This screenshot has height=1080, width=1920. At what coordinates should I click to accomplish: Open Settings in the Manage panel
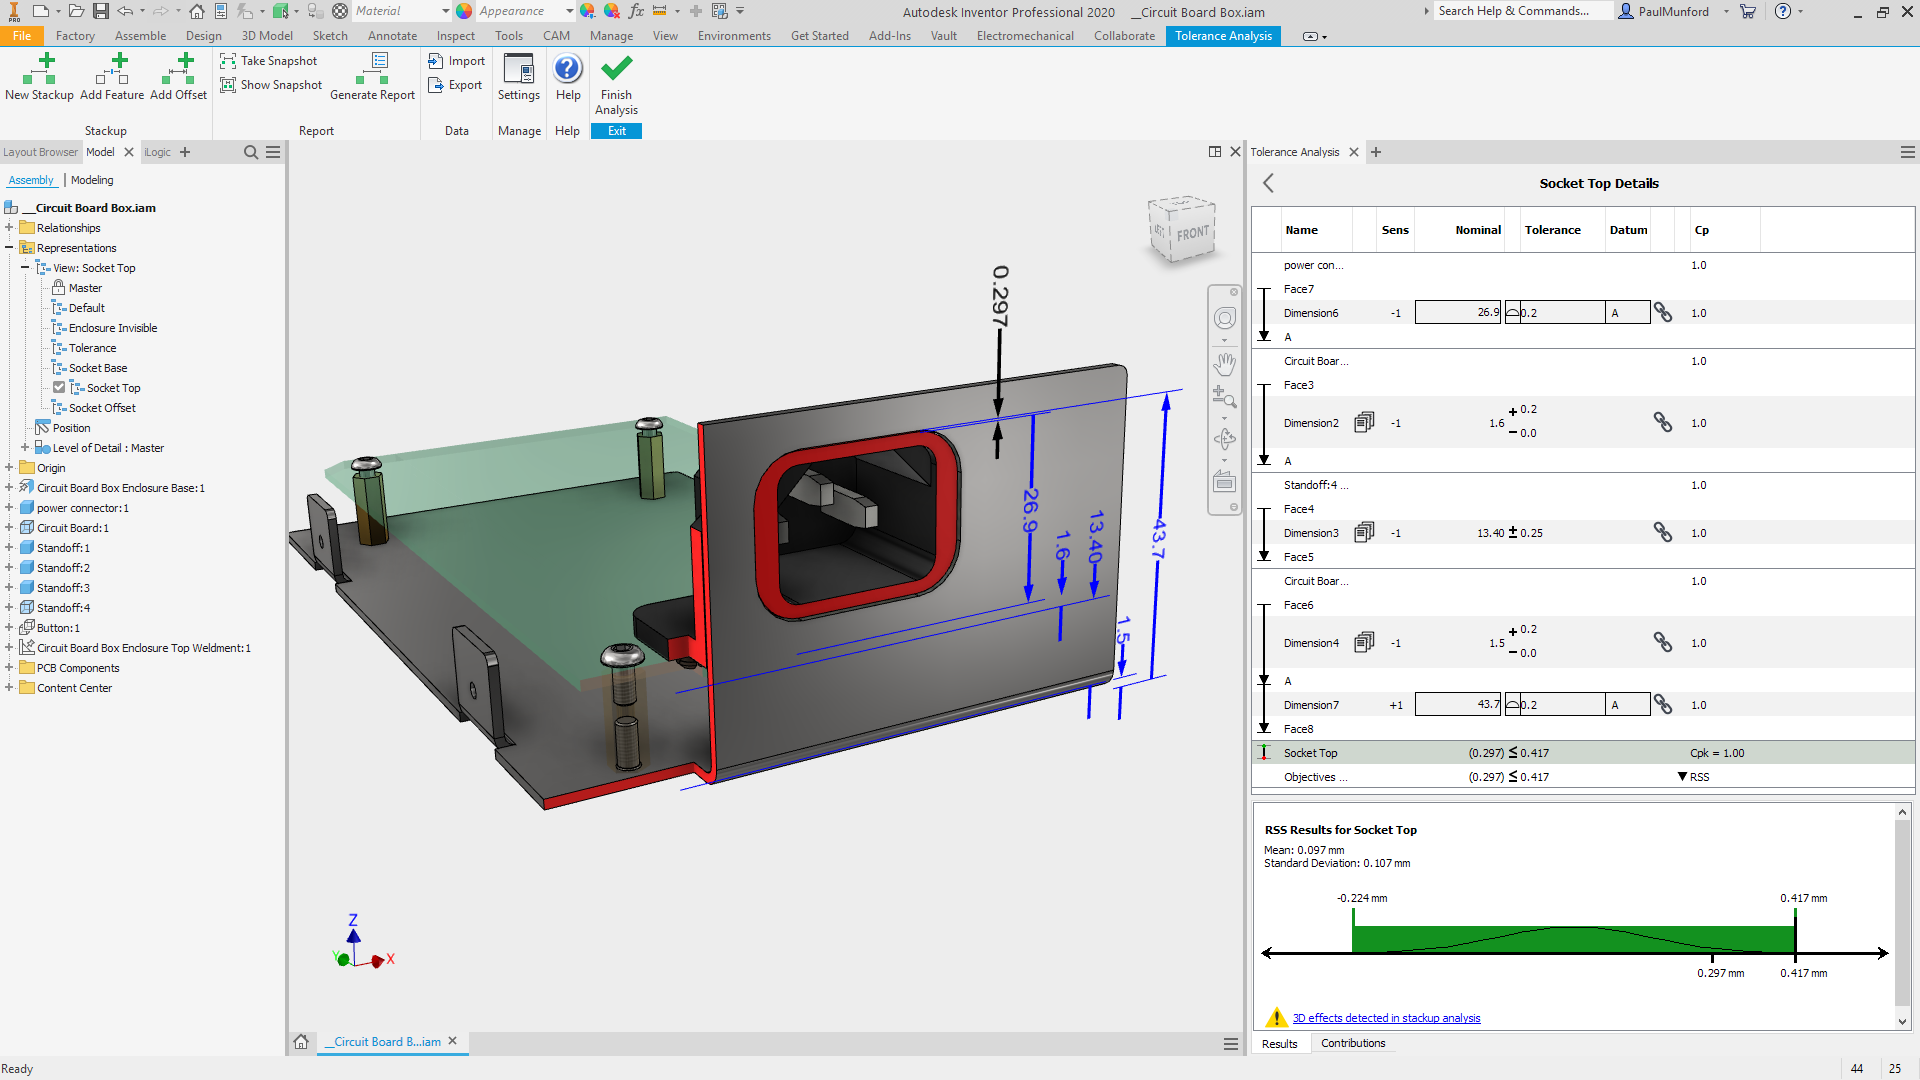(518, 78)
